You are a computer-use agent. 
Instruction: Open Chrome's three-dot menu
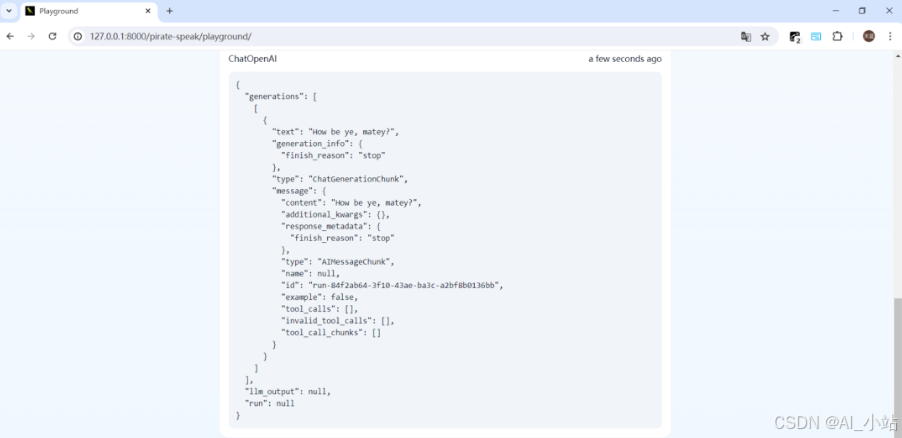(x=890, y=36)
